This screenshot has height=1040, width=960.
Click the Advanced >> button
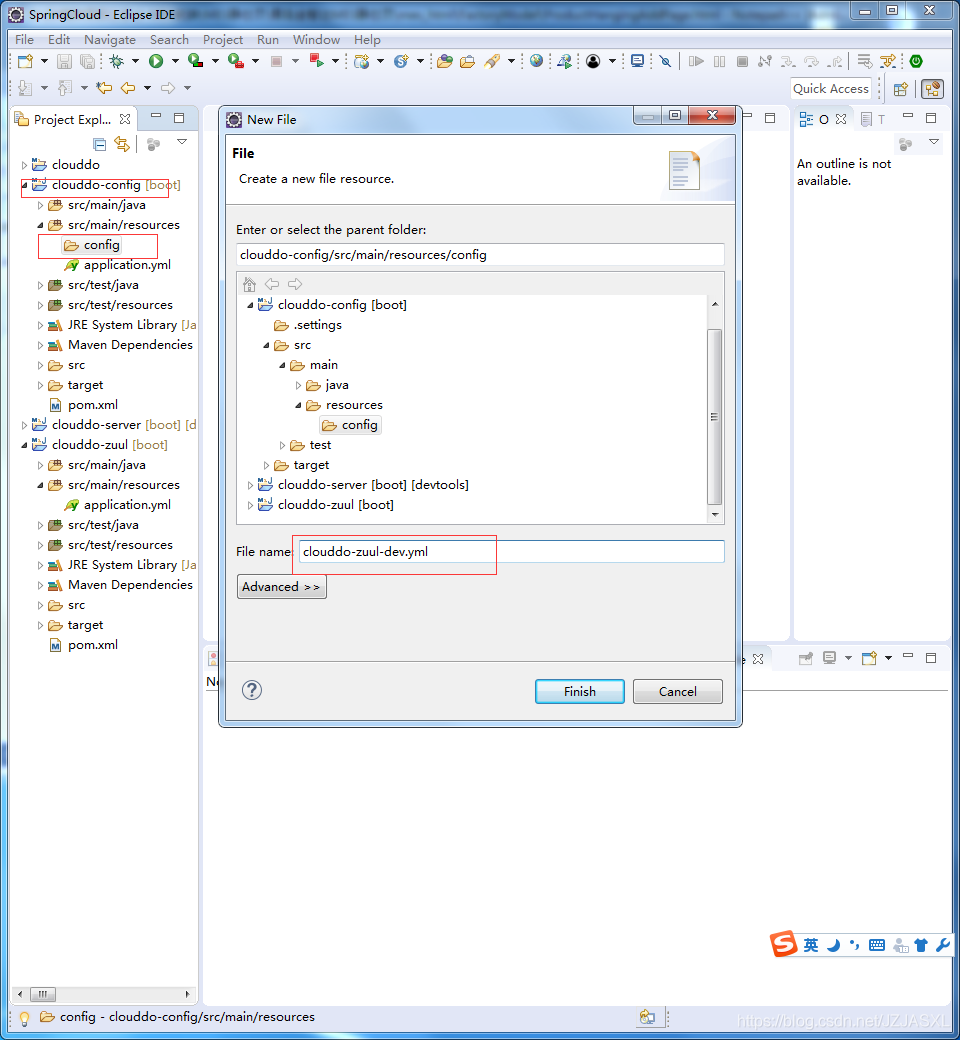[x=281, y=587]
